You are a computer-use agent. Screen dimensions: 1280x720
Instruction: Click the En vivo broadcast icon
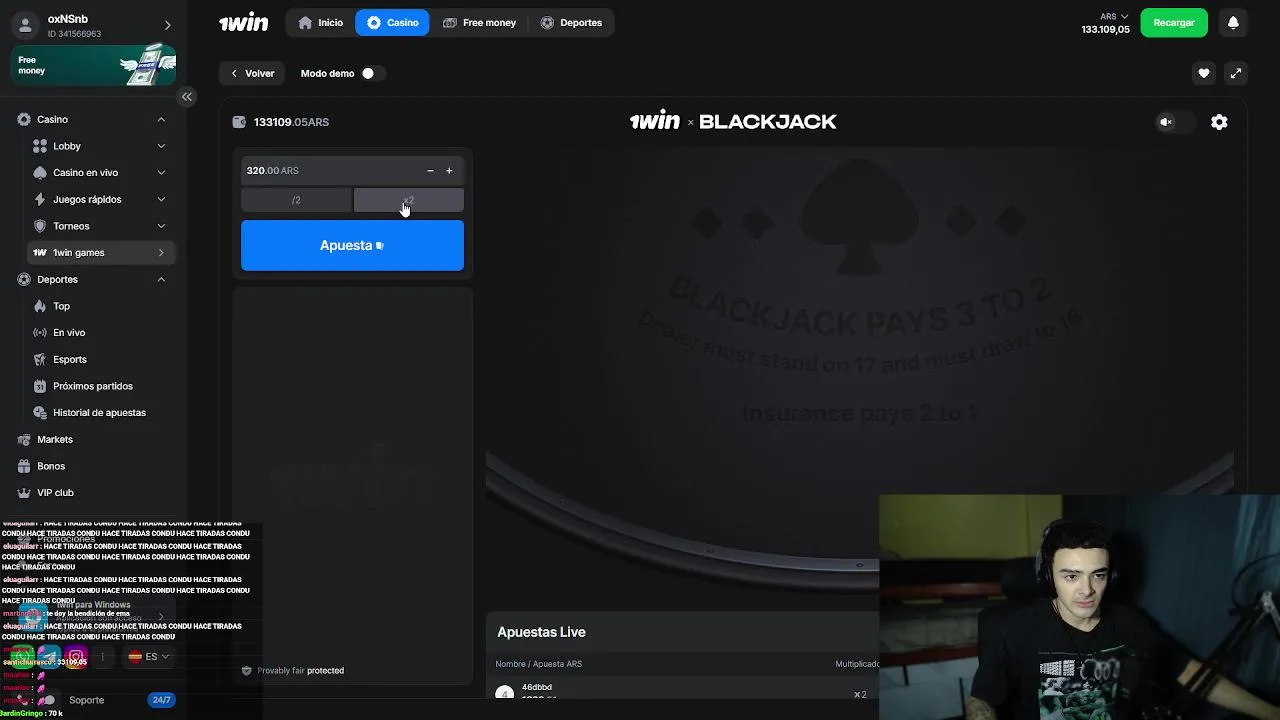pyautogui.click(x=40, y=333)
